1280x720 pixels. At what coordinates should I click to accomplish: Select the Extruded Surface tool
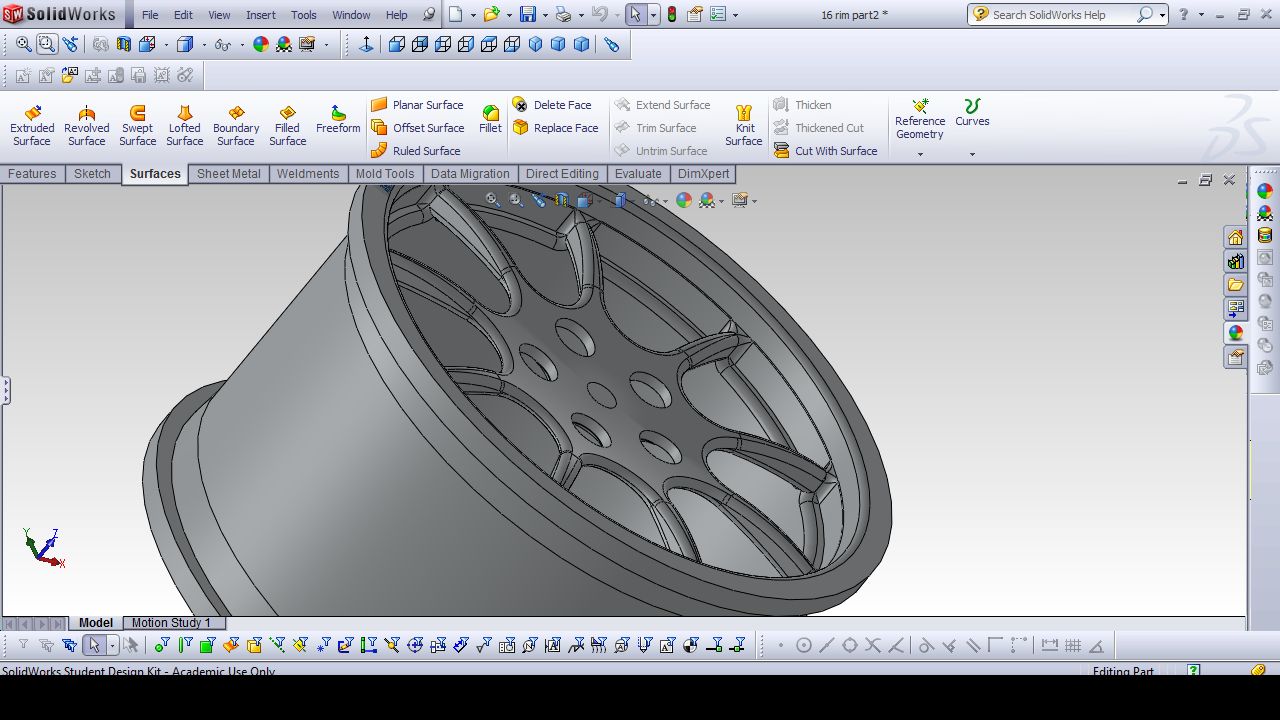pos(32,126)
